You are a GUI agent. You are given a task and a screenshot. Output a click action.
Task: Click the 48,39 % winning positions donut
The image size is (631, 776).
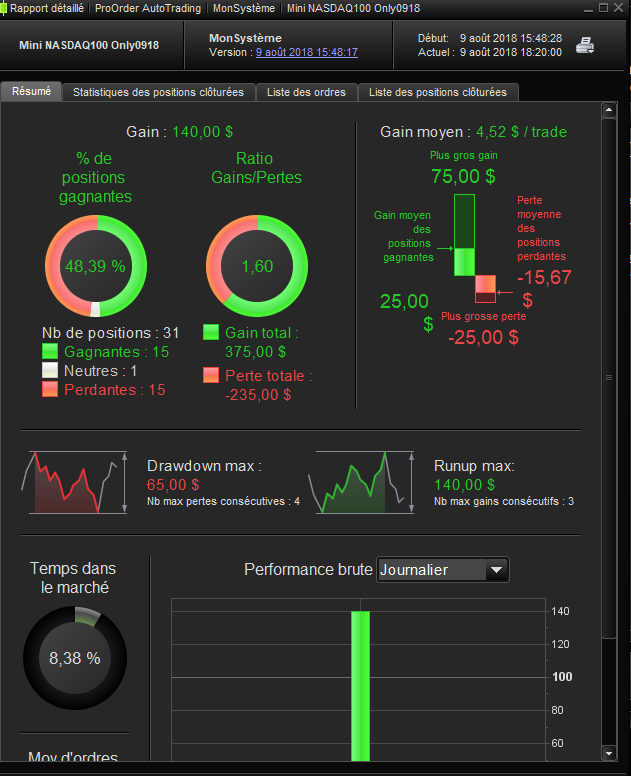(x=96, y=266)
